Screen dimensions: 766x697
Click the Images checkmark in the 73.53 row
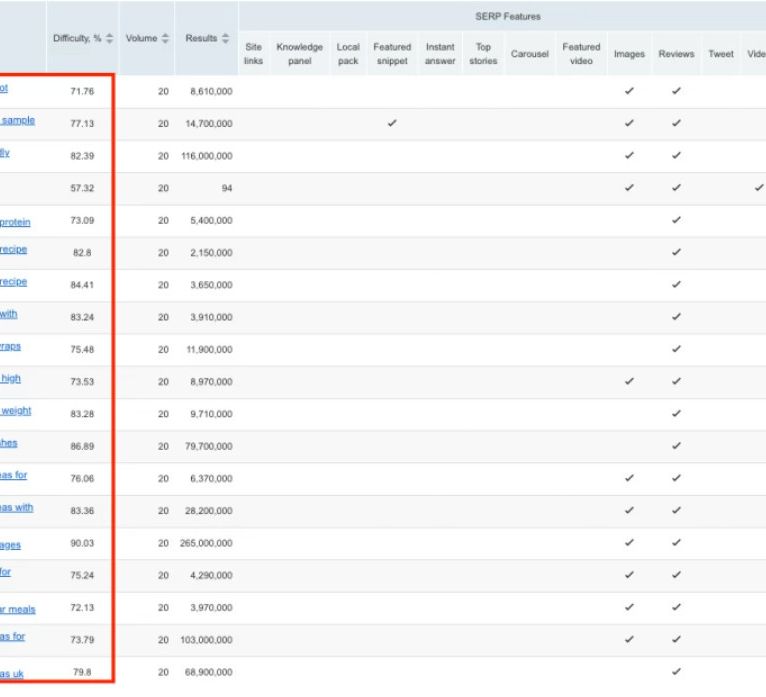click(629, 381)
